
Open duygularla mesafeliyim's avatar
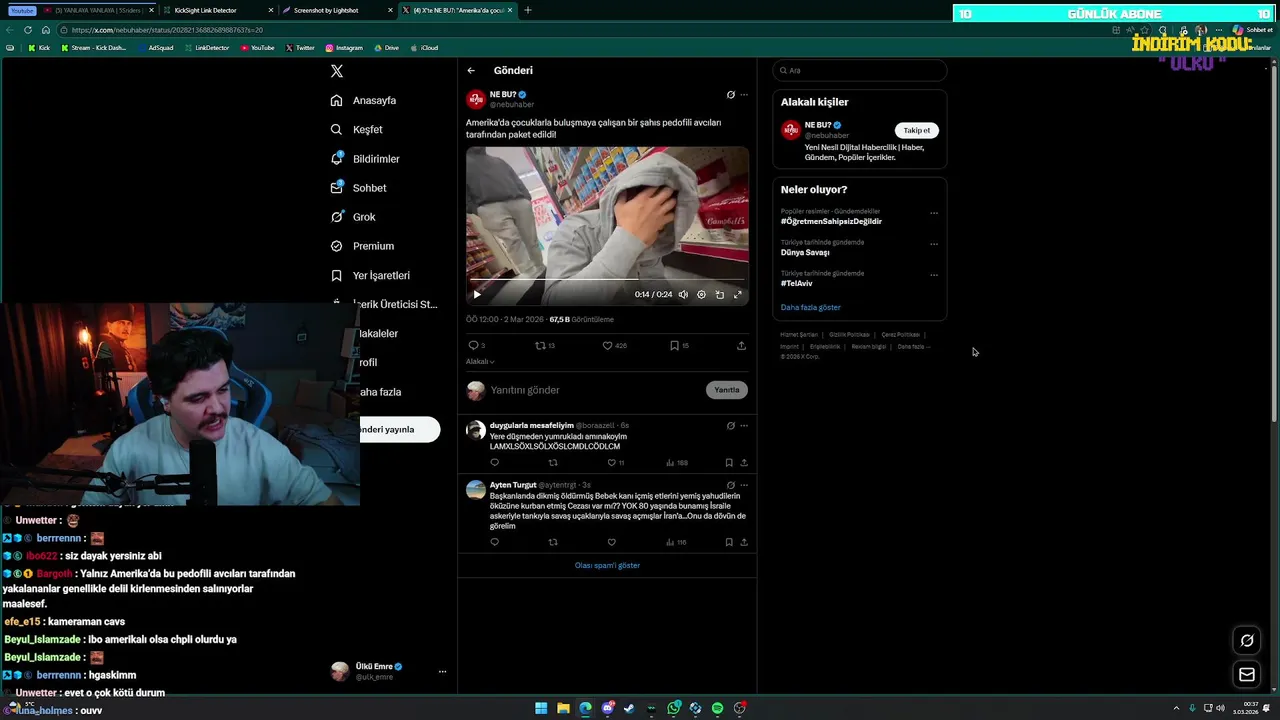point(476,430)
